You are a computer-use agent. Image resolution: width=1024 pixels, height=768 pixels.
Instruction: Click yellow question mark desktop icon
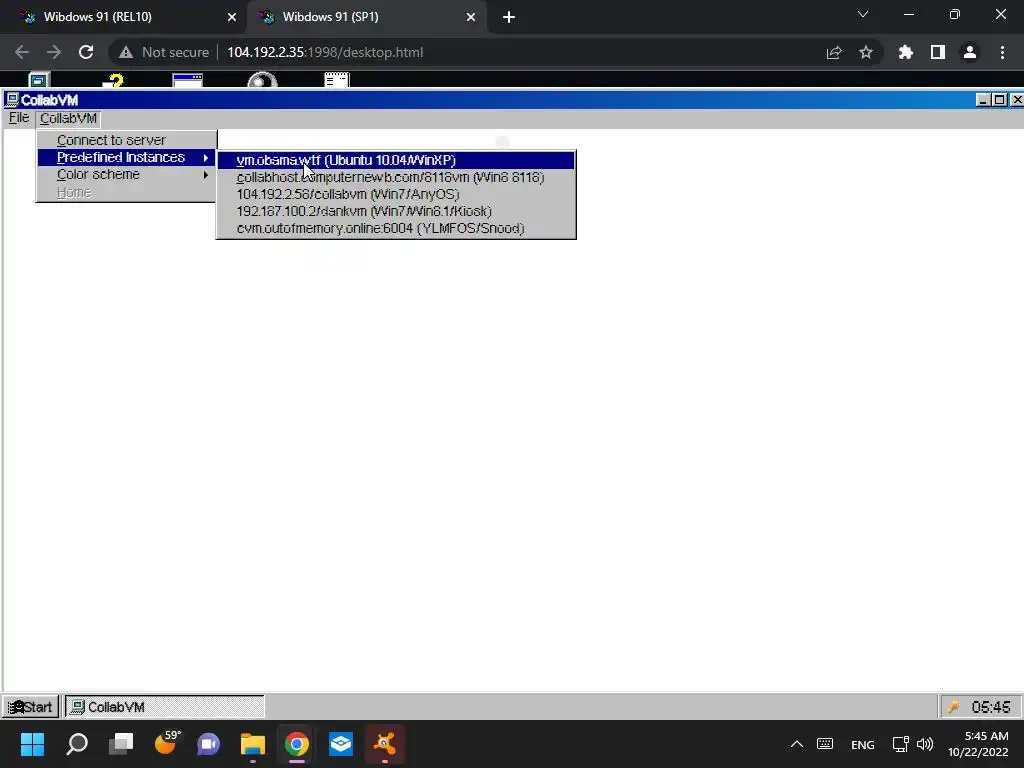tap(115, 80)
